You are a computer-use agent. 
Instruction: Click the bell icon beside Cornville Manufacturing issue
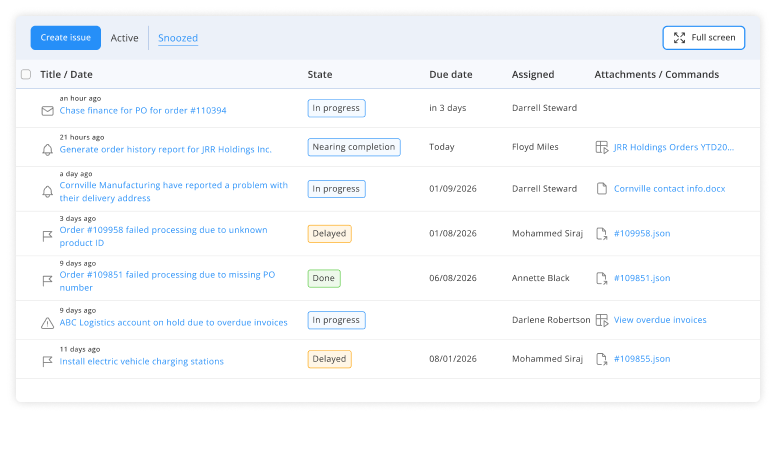pyautogui.click(x=48, y=191)
